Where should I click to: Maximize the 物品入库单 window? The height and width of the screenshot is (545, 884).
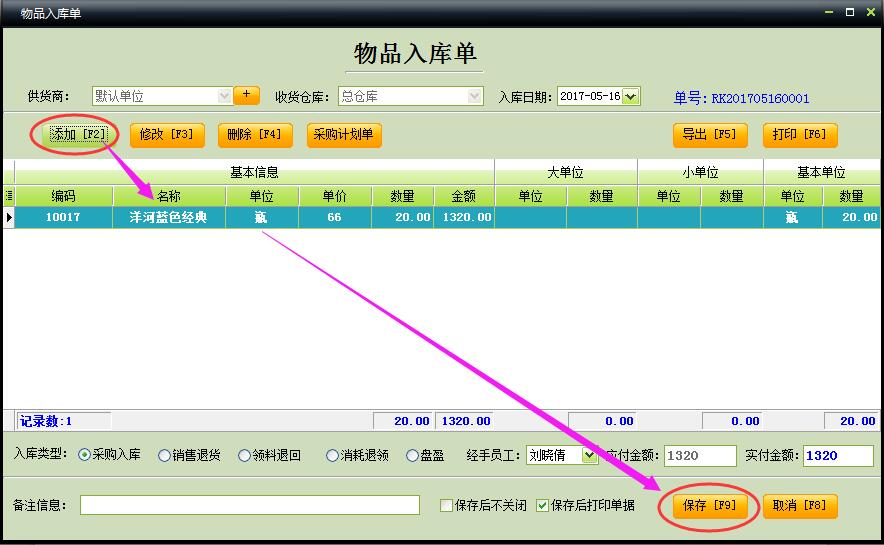pyautogui.click(x=850, y=12)
